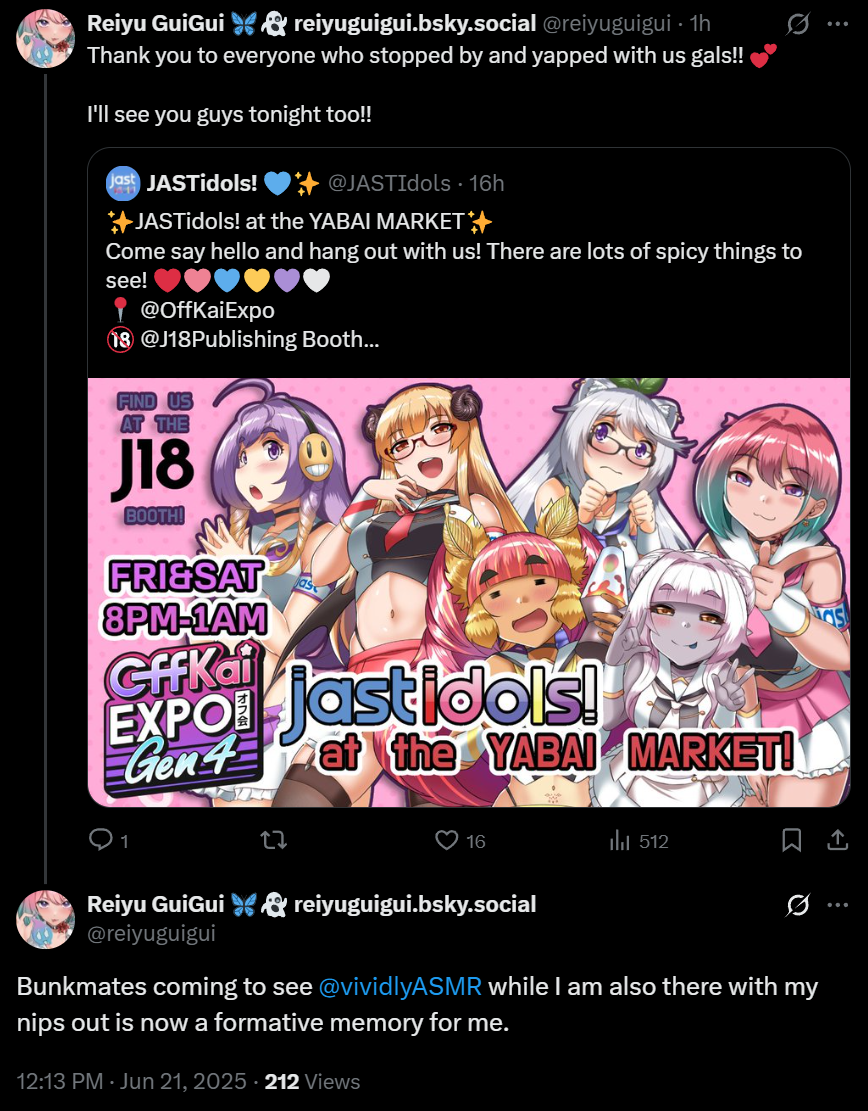Click the reply icon under the first post
Screen dimensions: 868x1111
(101, 840)
